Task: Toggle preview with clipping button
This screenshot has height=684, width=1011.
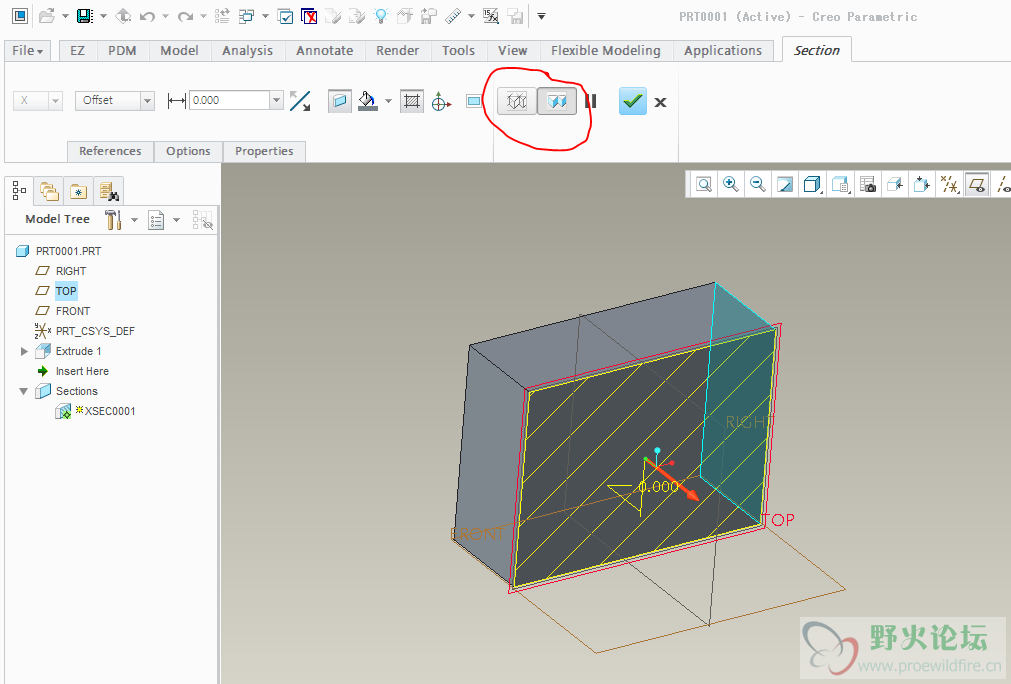Action: pos(556,101)
